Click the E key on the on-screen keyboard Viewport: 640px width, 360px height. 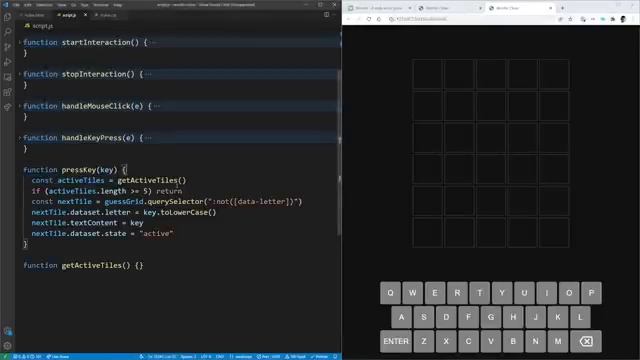tap(435, 293)
